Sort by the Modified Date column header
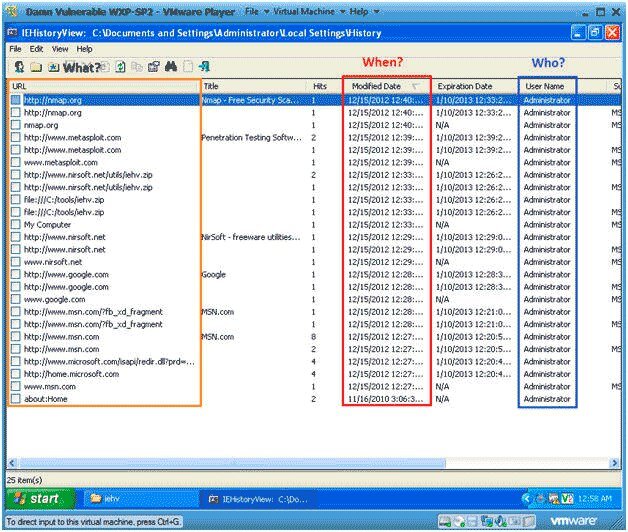This screenshot has height=532, width=628. point(387,86)
